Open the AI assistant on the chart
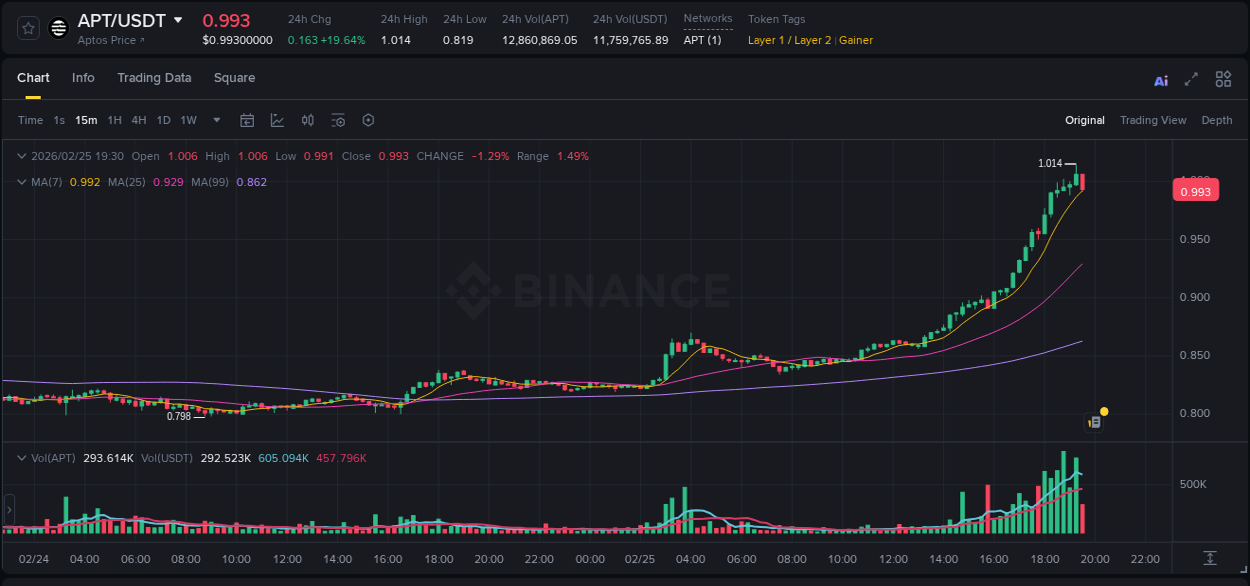Image resolution: width=1250 pixels, height=586 pixels. tap(1160, 79)
